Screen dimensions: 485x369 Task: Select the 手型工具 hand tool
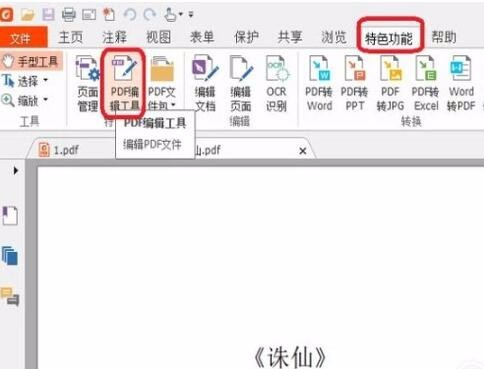pos(31,61)
